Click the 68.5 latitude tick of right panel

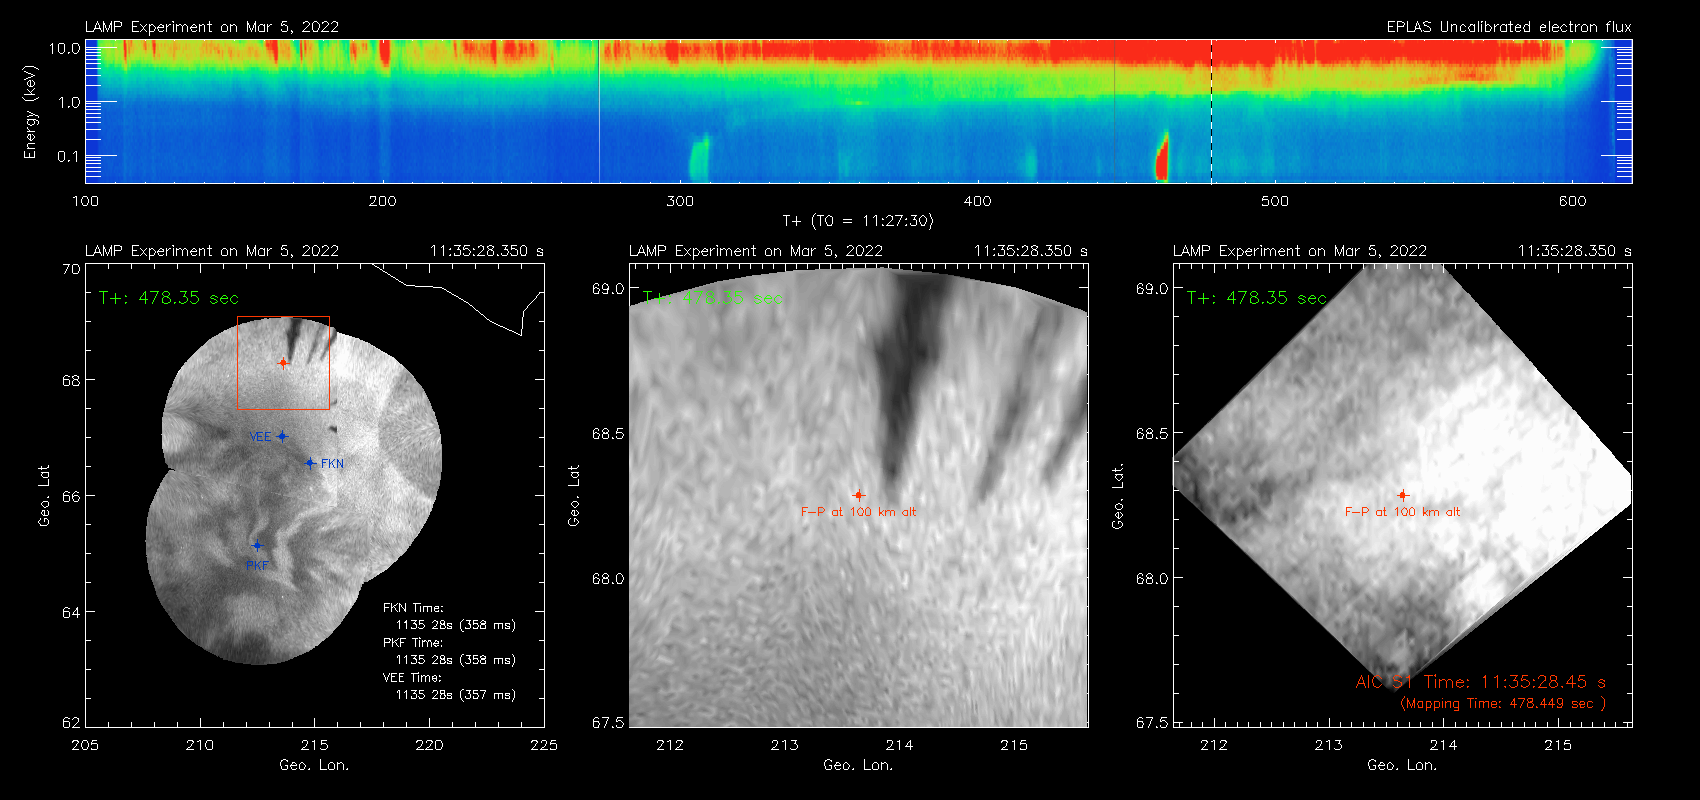[1152, 434]
